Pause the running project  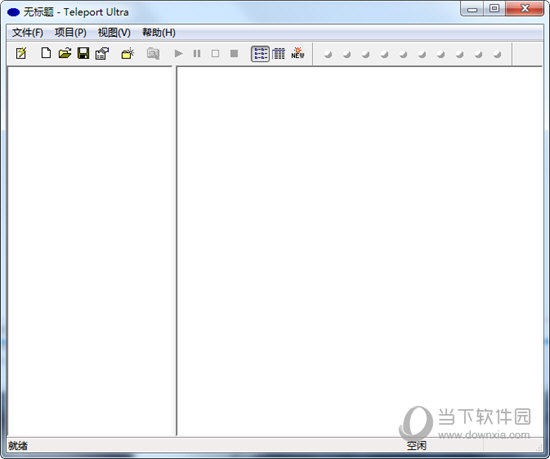pyautogui.click(x=197, y=54)
